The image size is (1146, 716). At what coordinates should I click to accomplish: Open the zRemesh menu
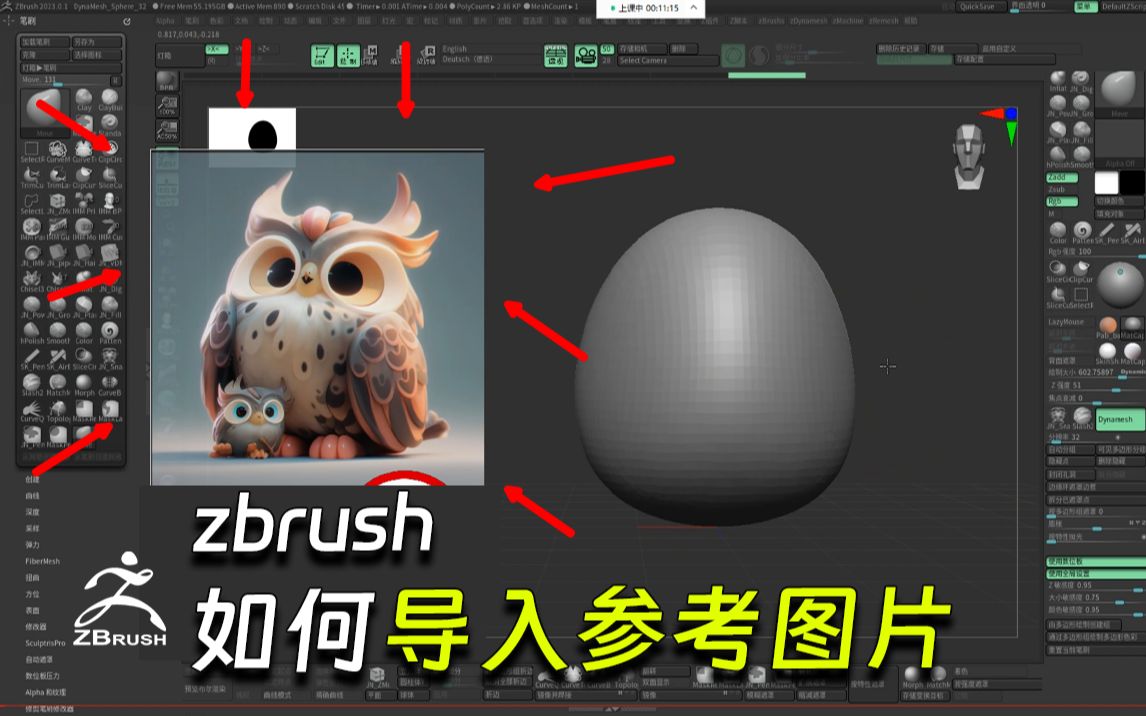(884, 21)
